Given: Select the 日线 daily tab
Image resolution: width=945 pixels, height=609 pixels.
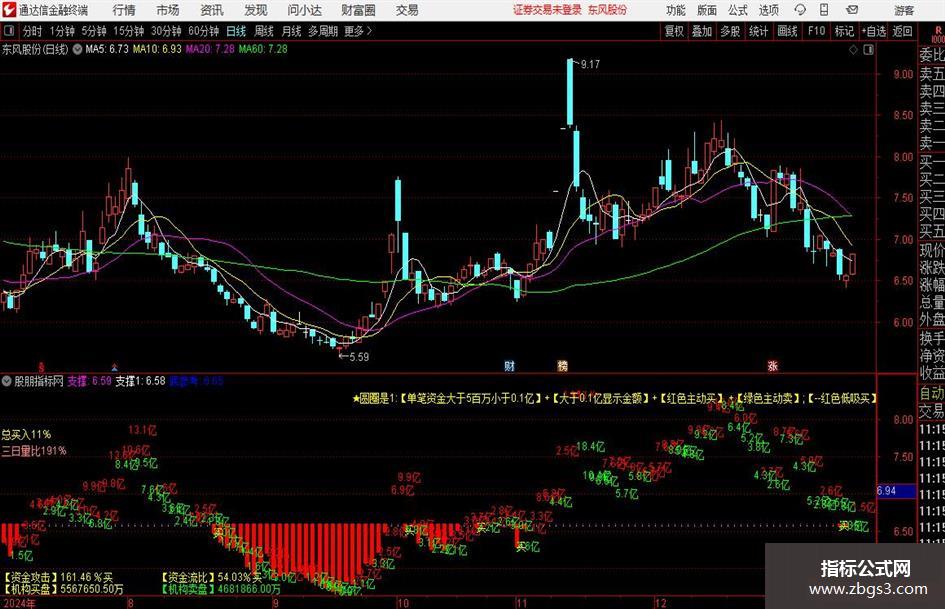Looking at the screenshot, I should click(x=236, y=31).
